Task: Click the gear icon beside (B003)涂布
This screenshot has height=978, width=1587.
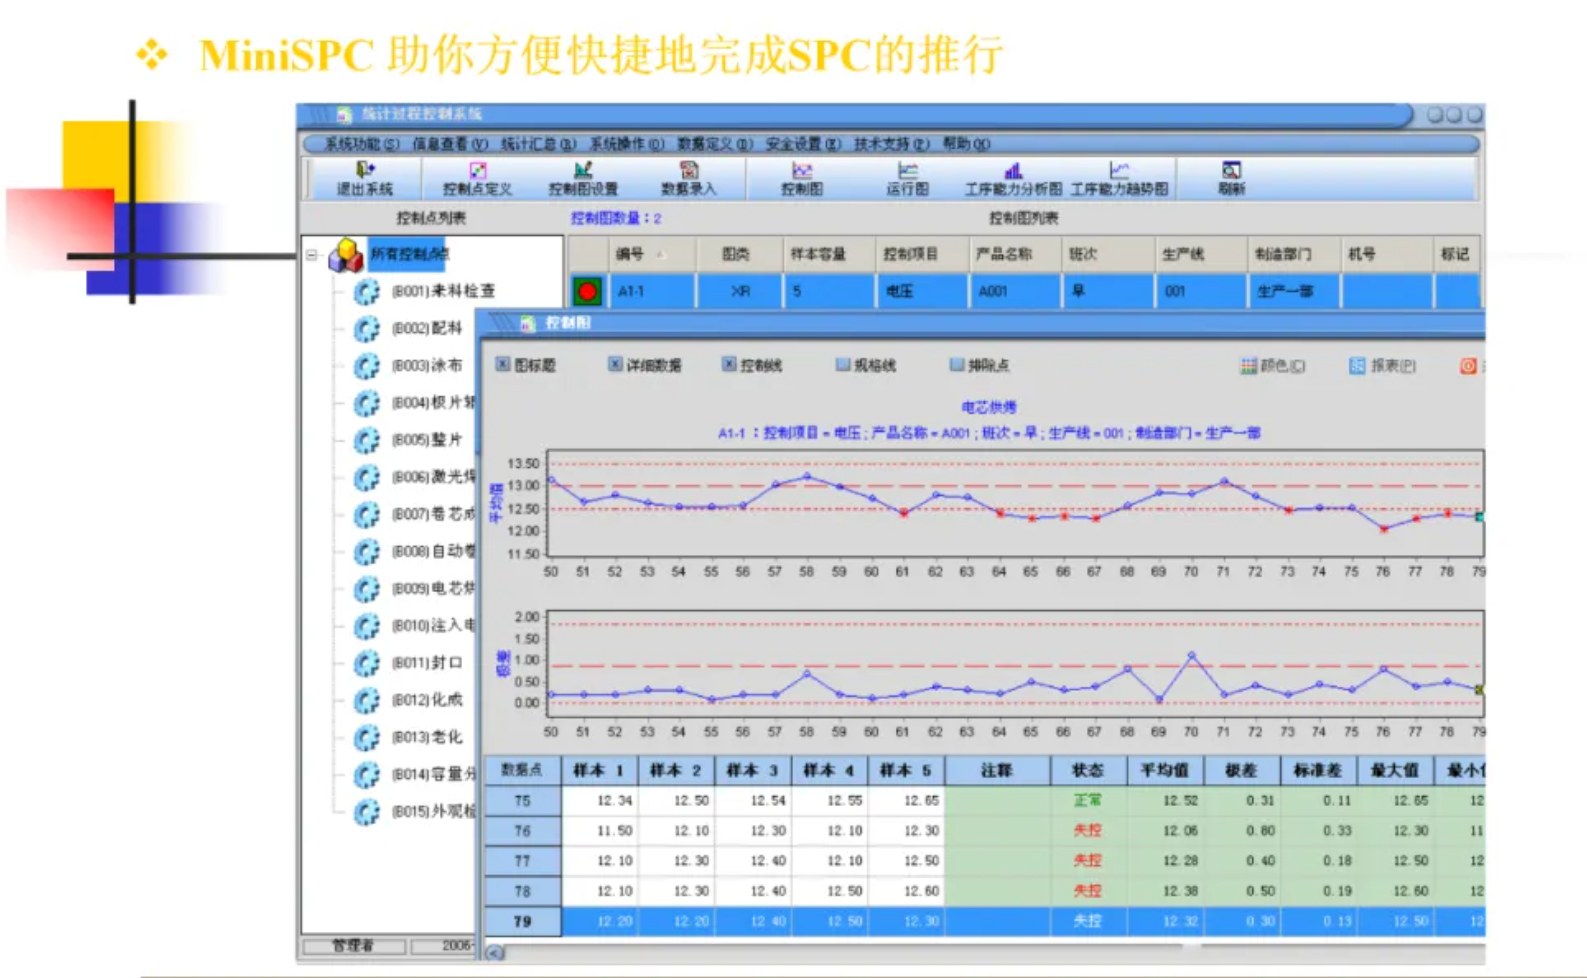Action: [x=367, y=366]
